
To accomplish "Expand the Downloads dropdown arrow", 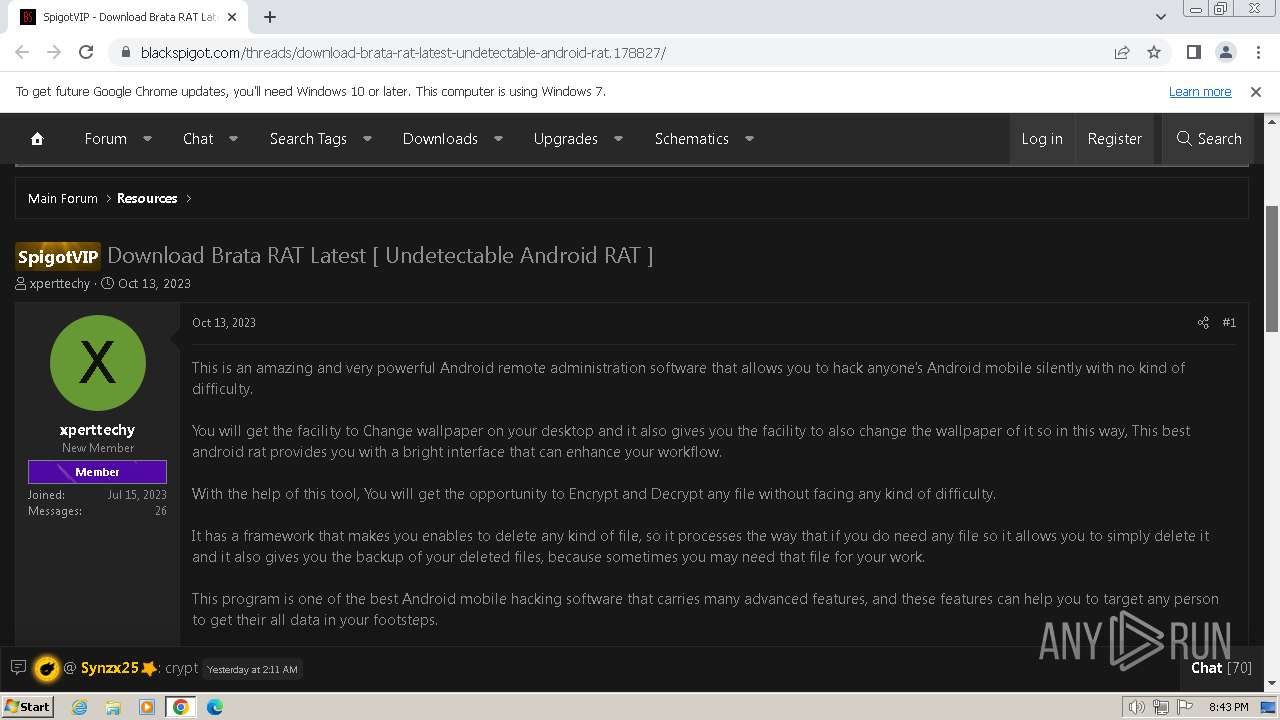I will click(498, 139).
